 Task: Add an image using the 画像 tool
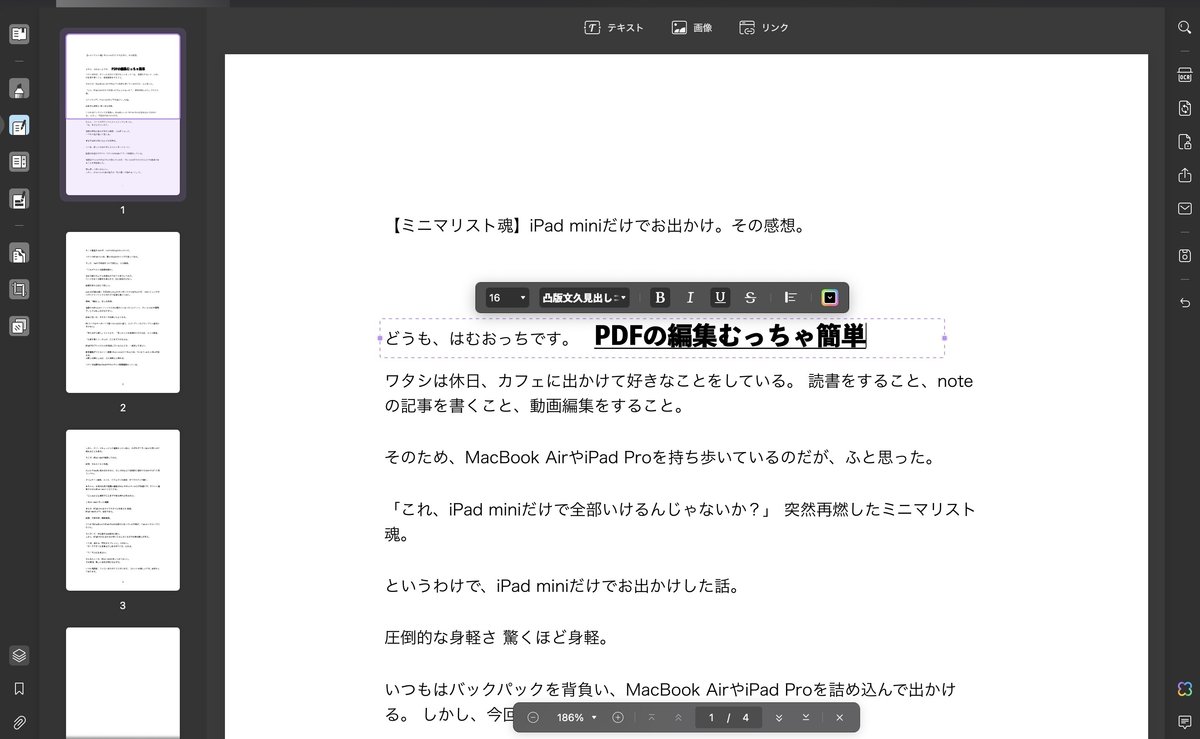click(692, 28)
